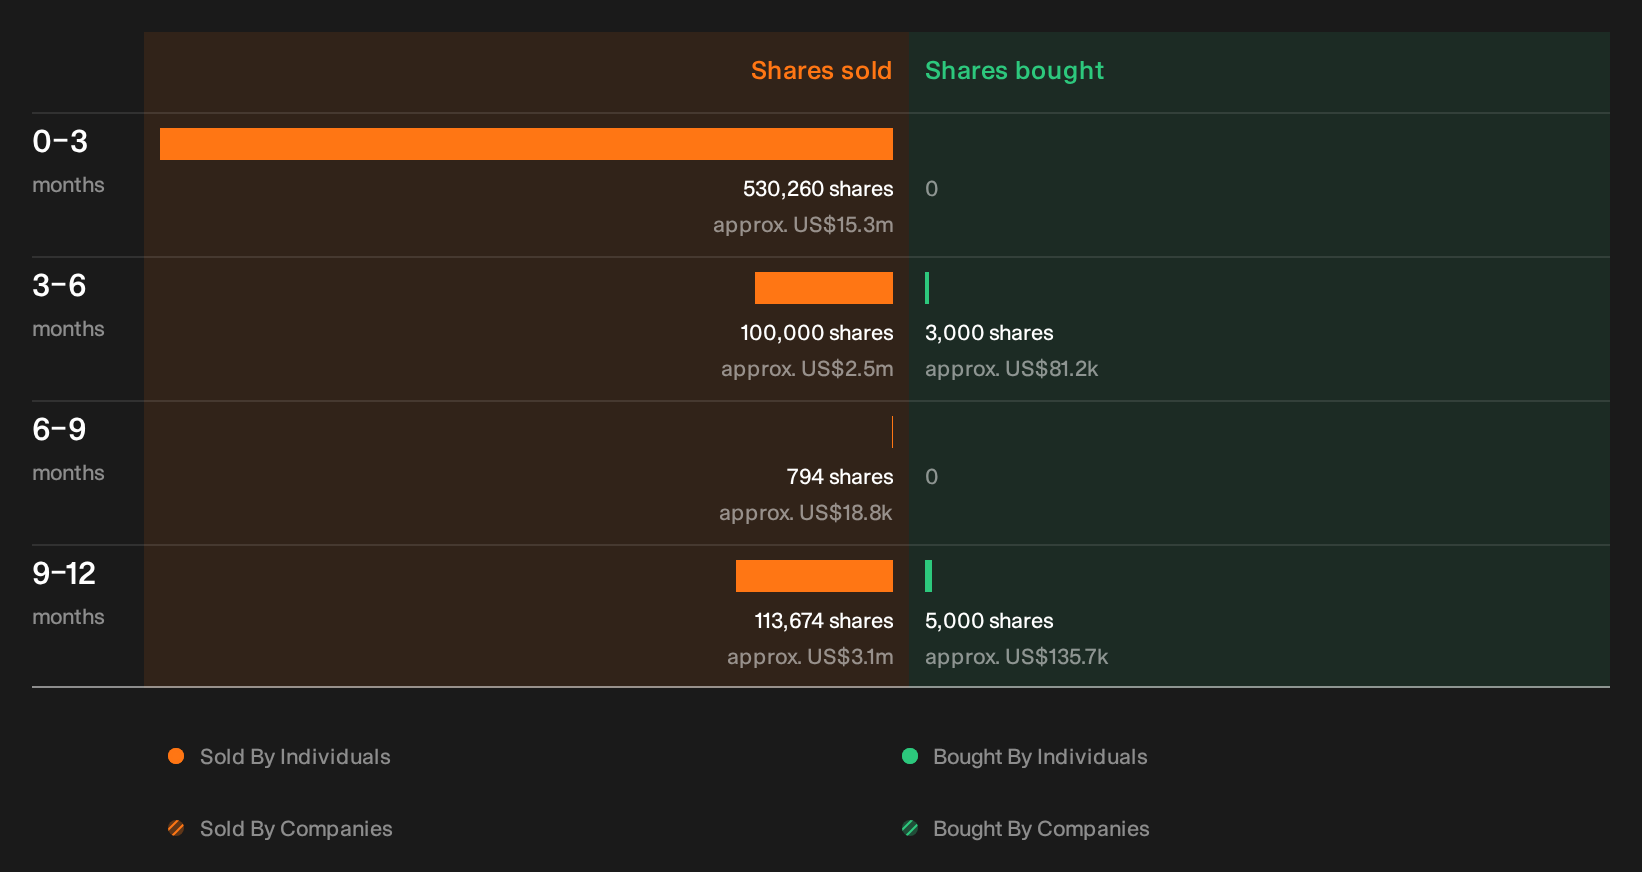The height and width of the screenshot is (872, 1642).
Task: Click the 0 bought value in 6-9 months row
Action: 931,477
